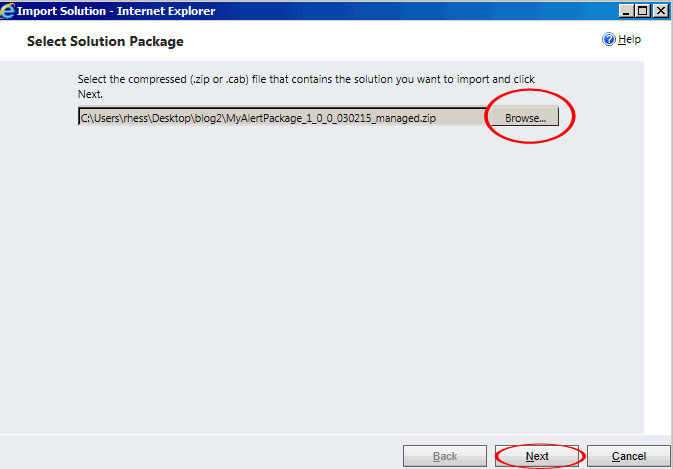Click the word "Next." below the instructions

click(x=90, y=94)
